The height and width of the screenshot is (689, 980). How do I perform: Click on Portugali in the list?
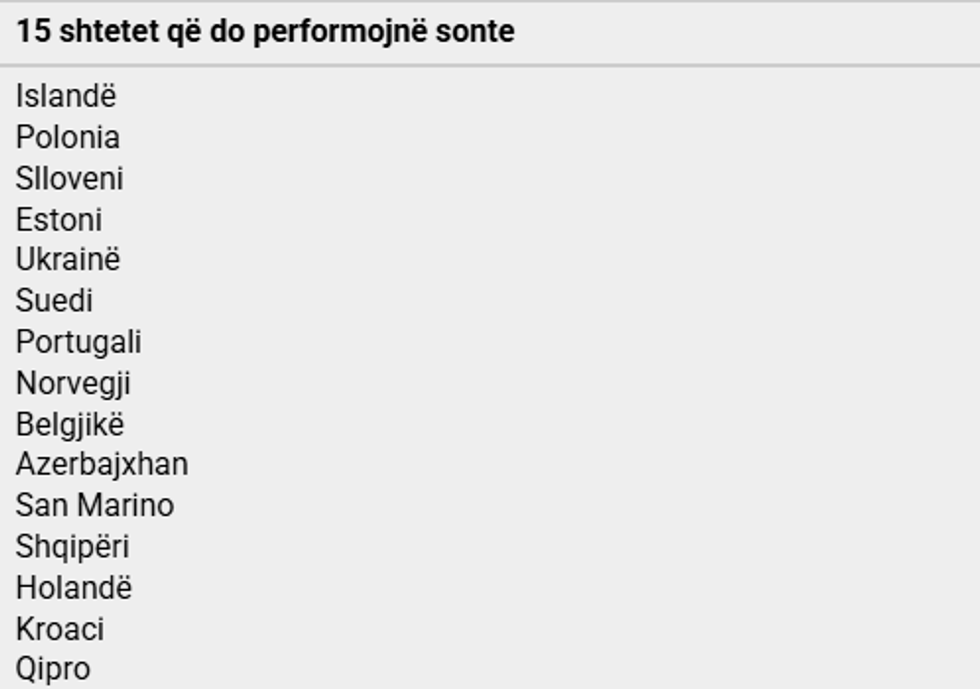point(79,342)
